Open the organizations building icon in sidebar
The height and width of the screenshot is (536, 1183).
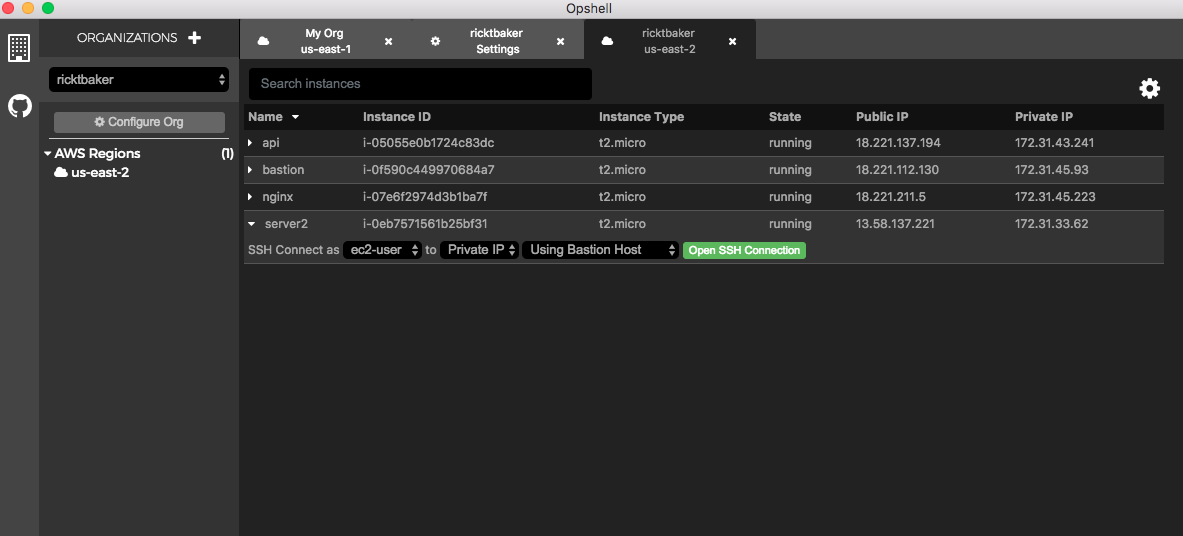[x=19, y=48]
